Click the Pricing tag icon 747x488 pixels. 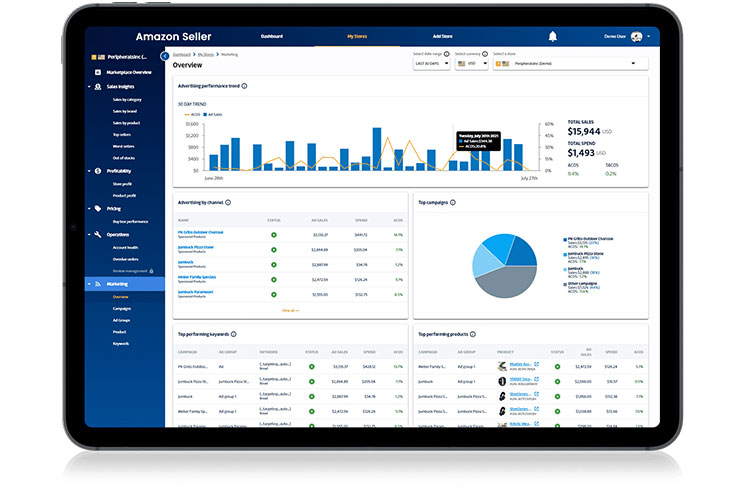(x=98, y=208)
